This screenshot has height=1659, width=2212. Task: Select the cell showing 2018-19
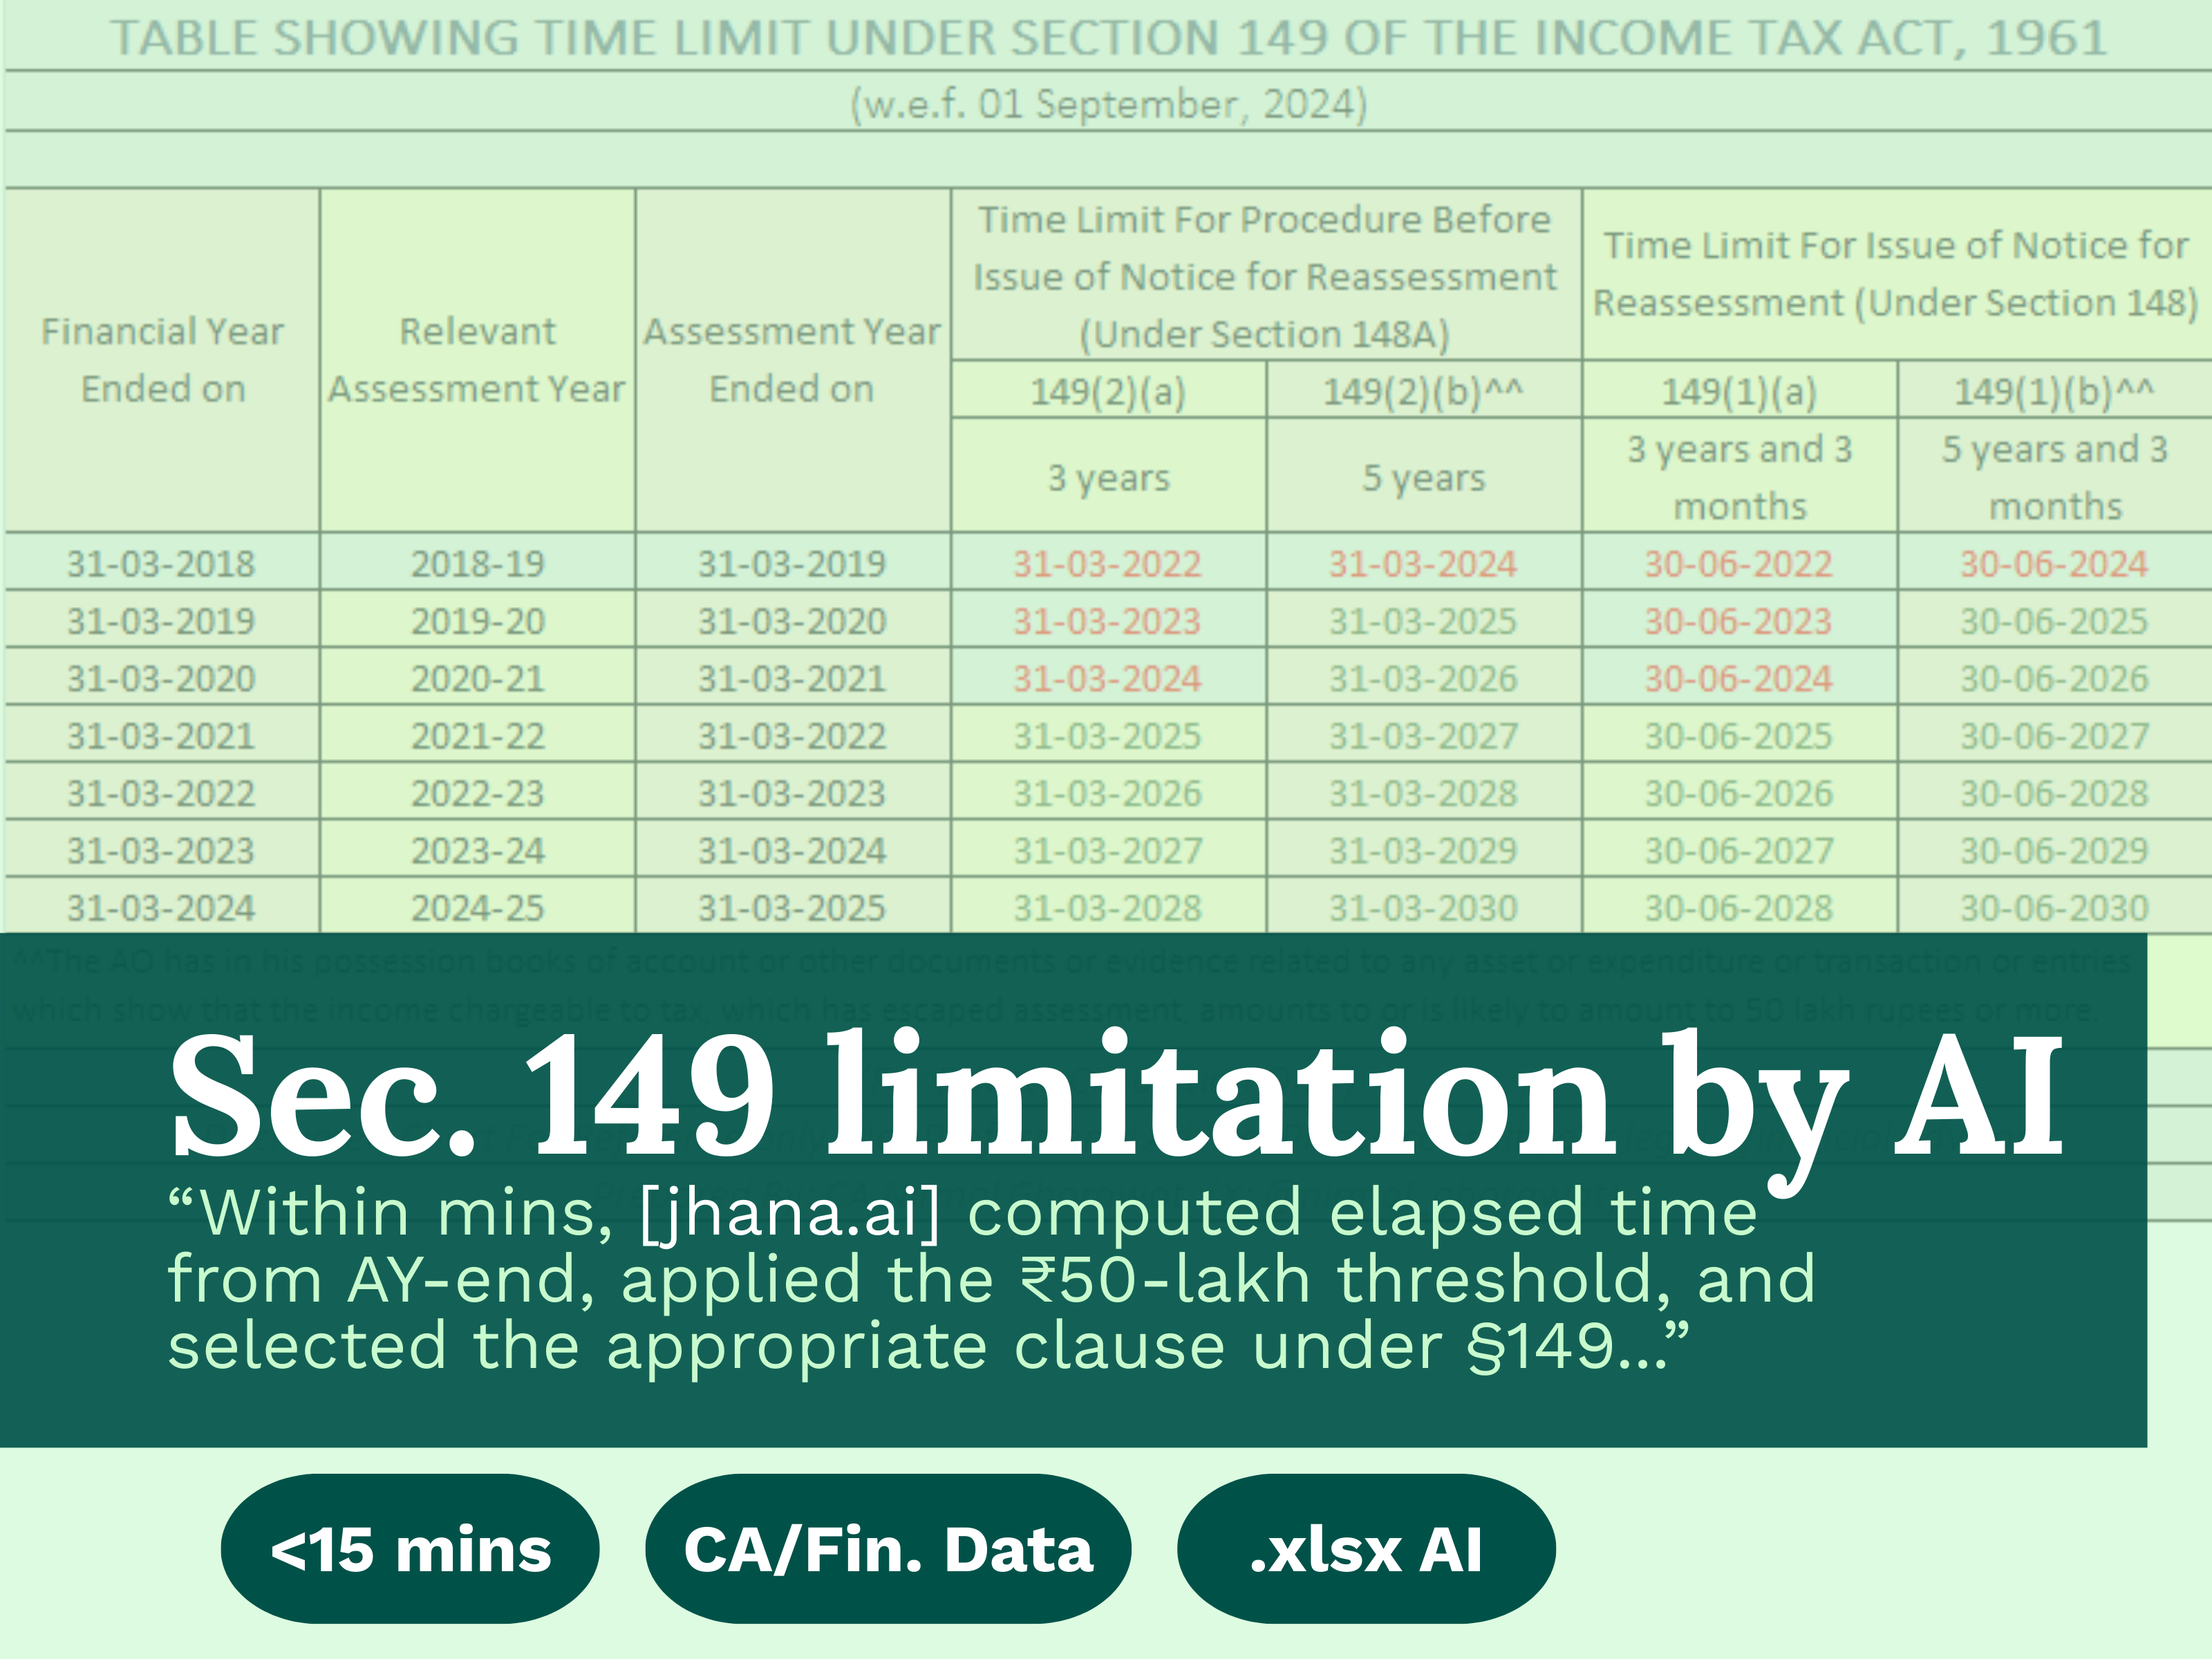(477, 563)
